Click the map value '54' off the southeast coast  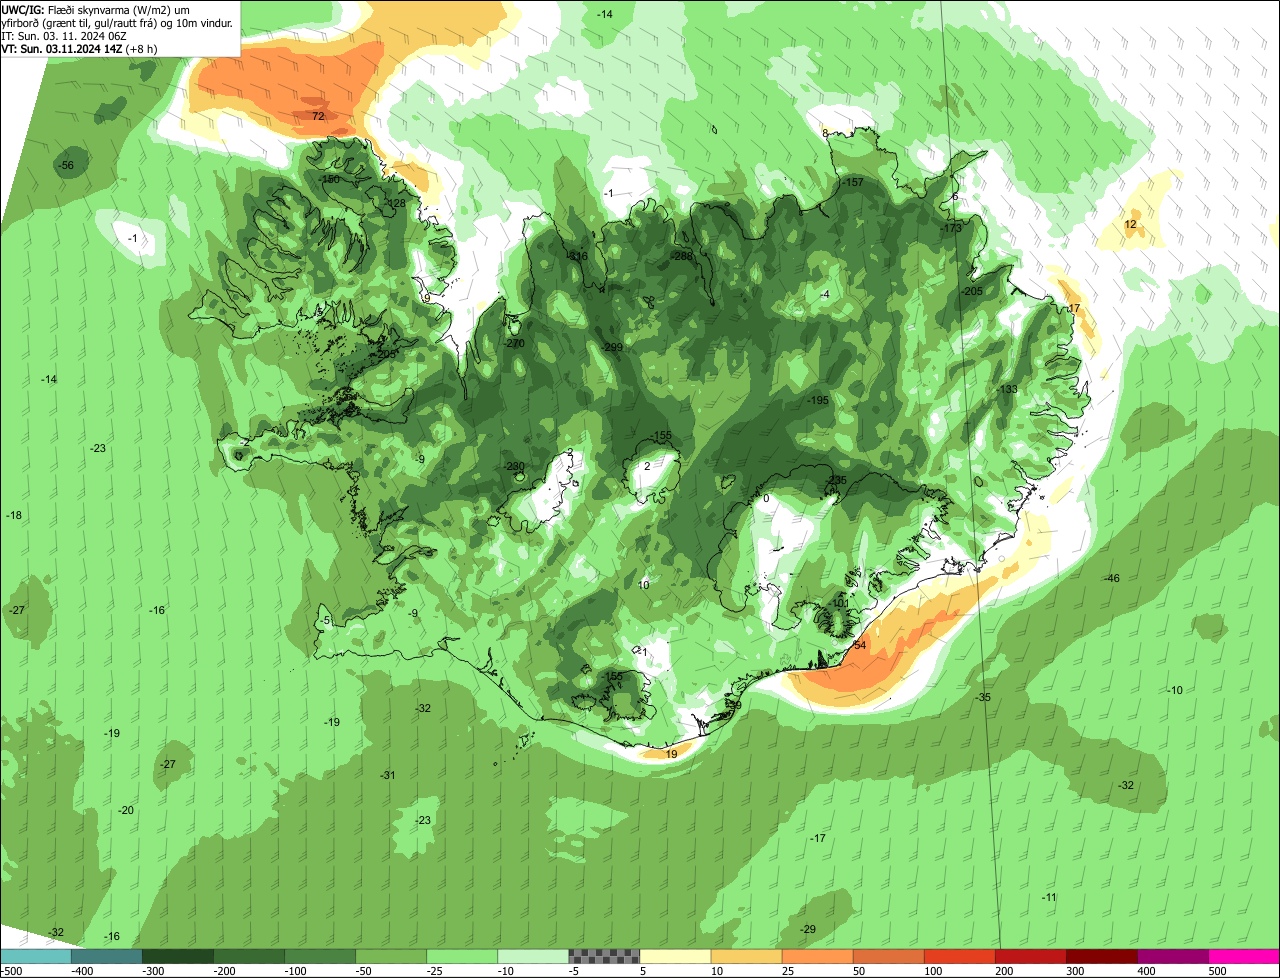click(860, 645)
